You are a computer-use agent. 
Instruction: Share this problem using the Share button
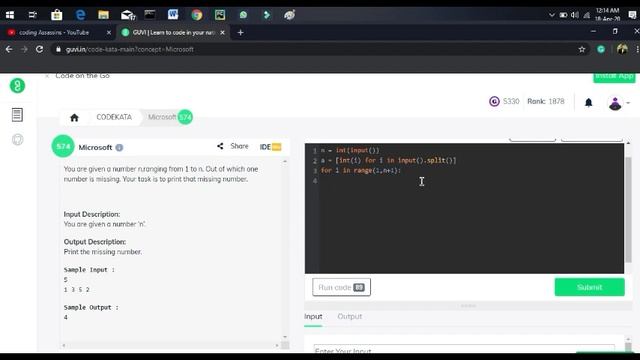click(233, 146)
